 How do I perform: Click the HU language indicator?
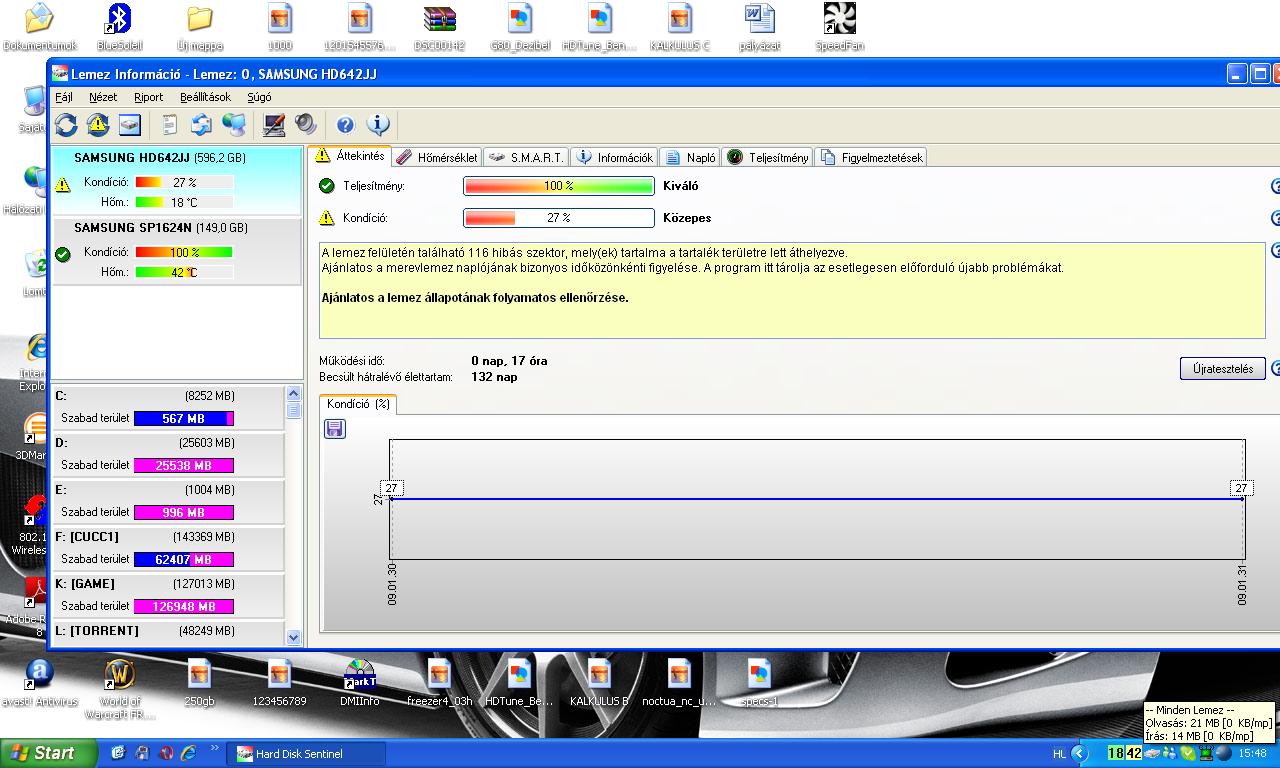click(1059, 754)
